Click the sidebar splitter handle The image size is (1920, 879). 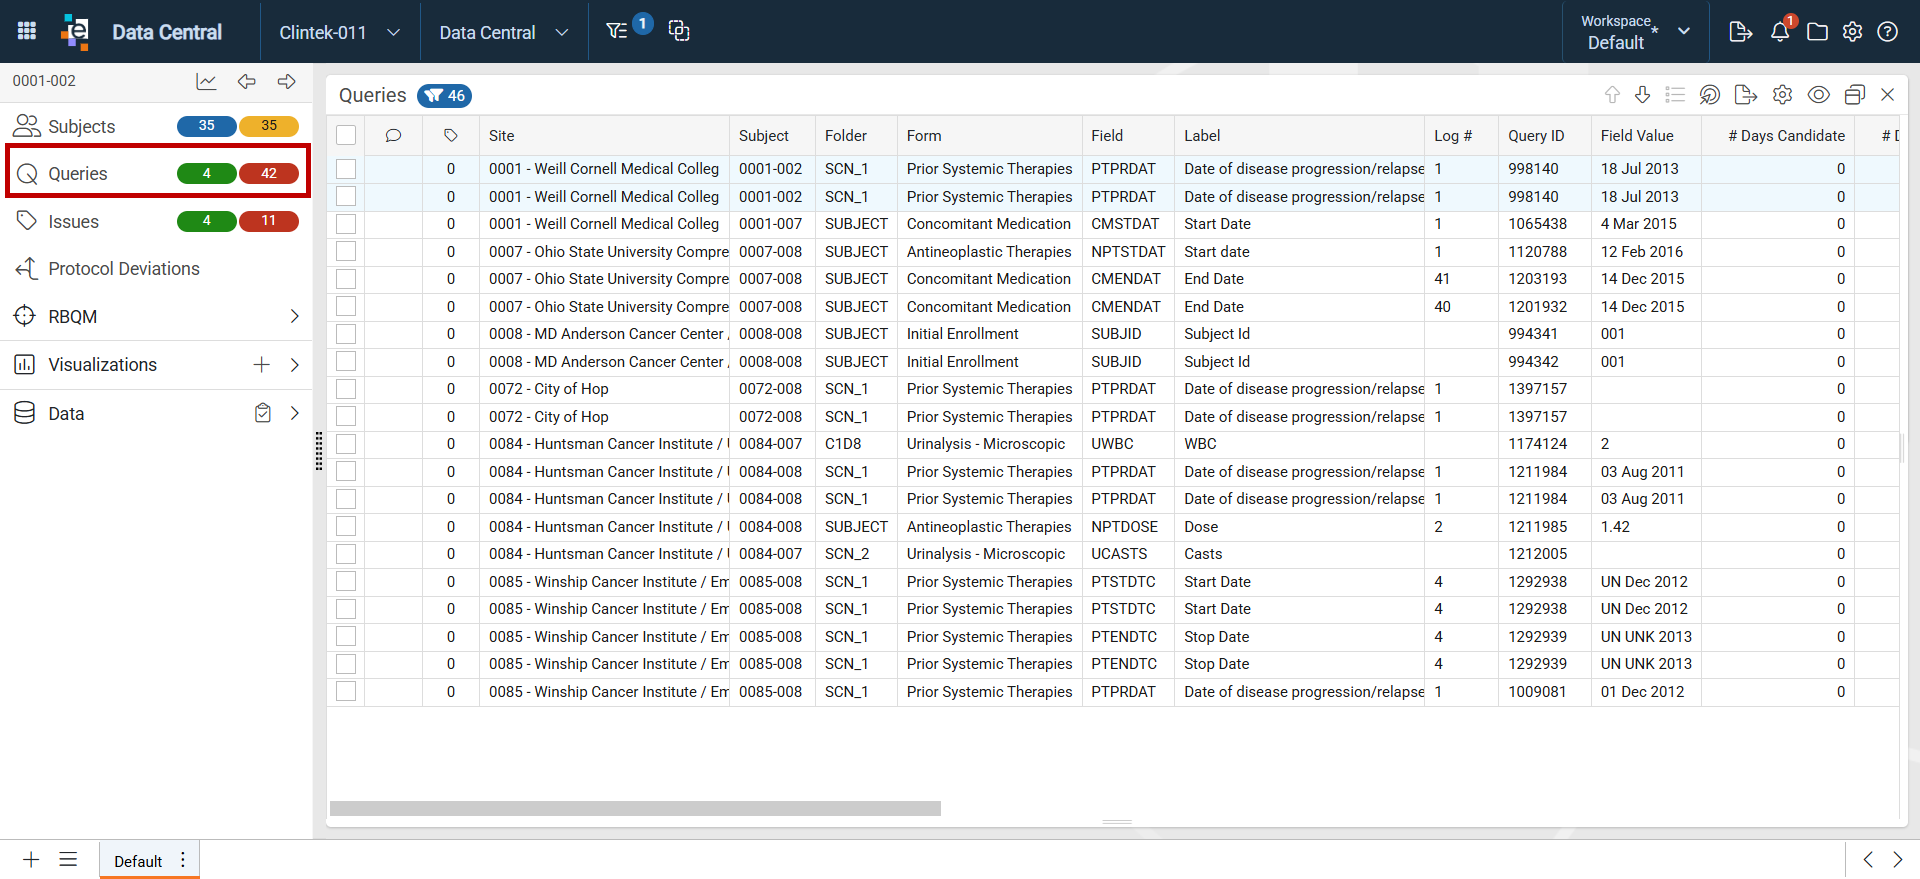(x=319, y=451)
